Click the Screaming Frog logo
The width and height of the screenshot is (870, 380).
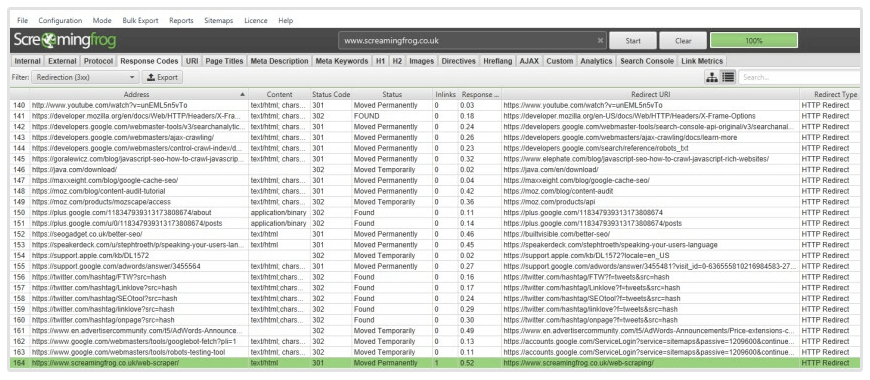(64, 40)
